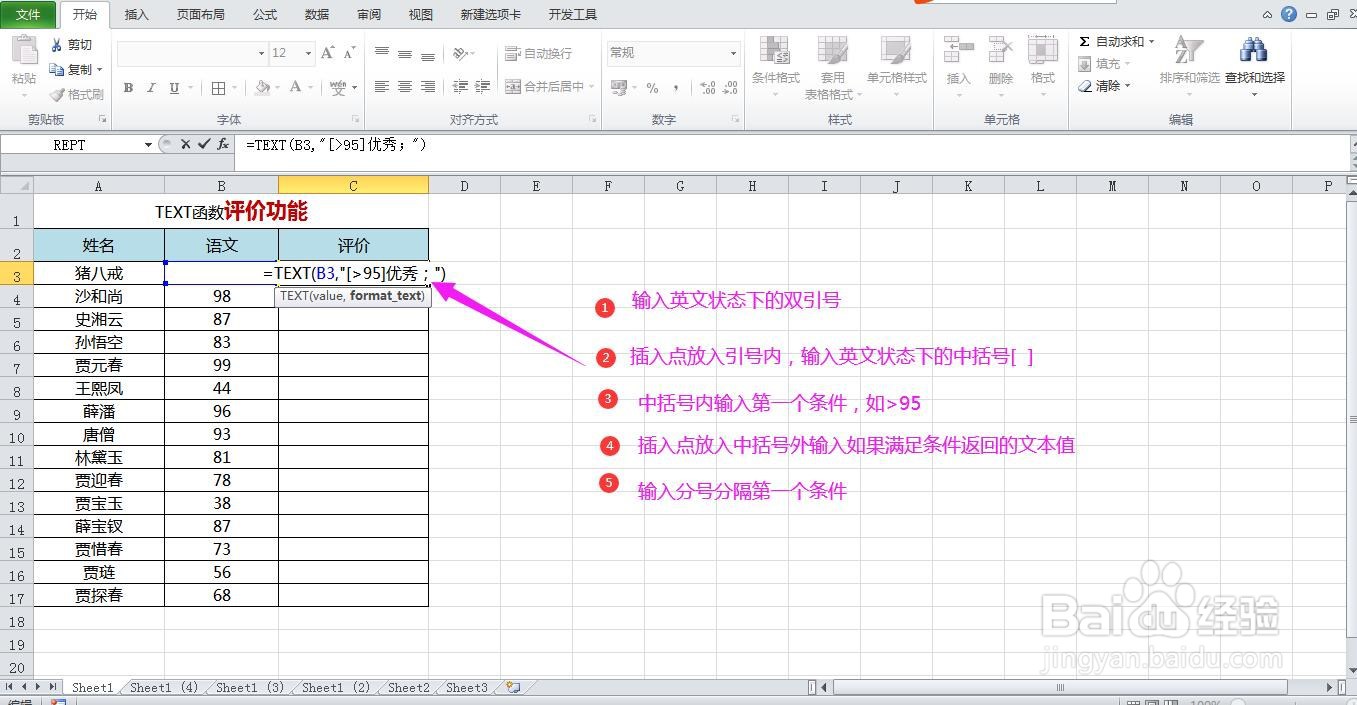Click the cell borders icon
Screen dimensions: 1357x705
tap(219, 88)
